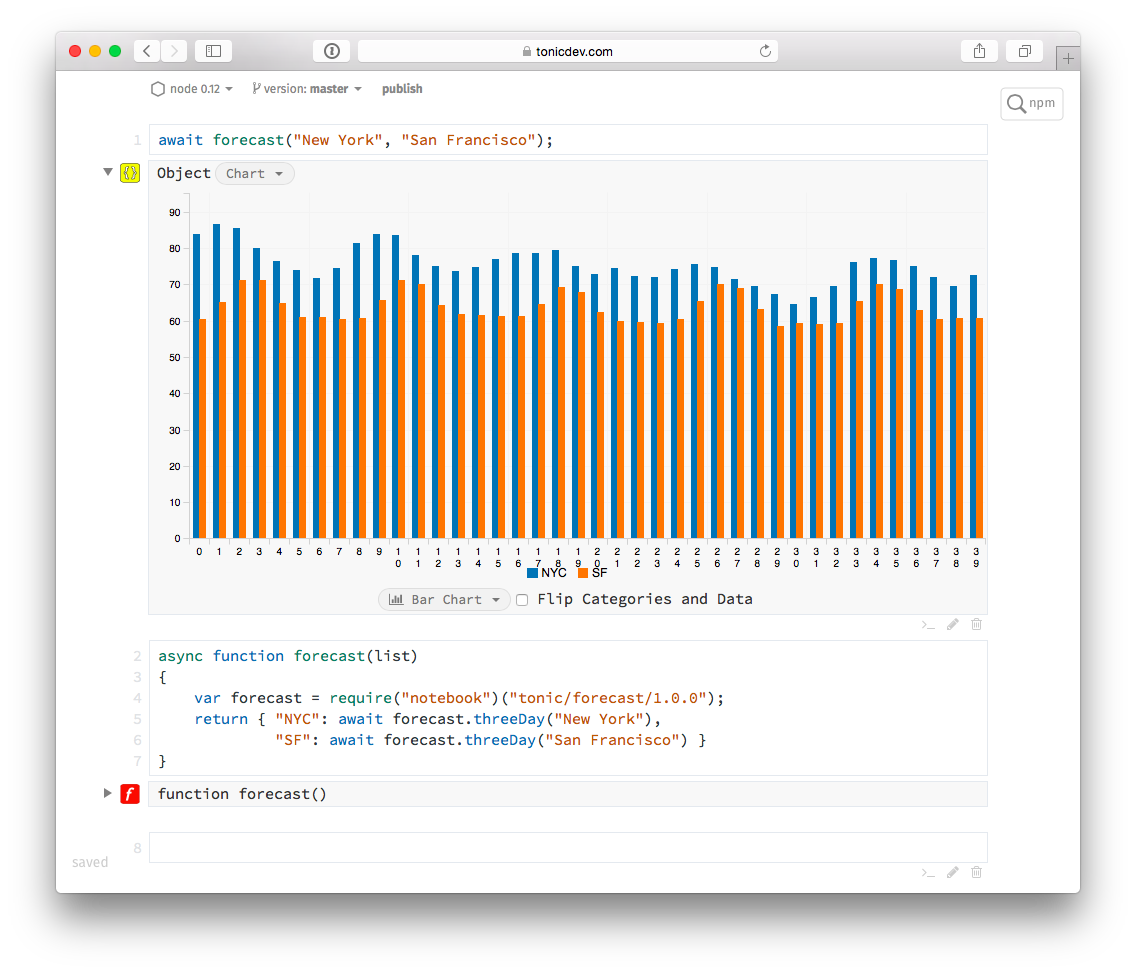
Task: Click the yellow Object type icon
Action: [130, 173]
